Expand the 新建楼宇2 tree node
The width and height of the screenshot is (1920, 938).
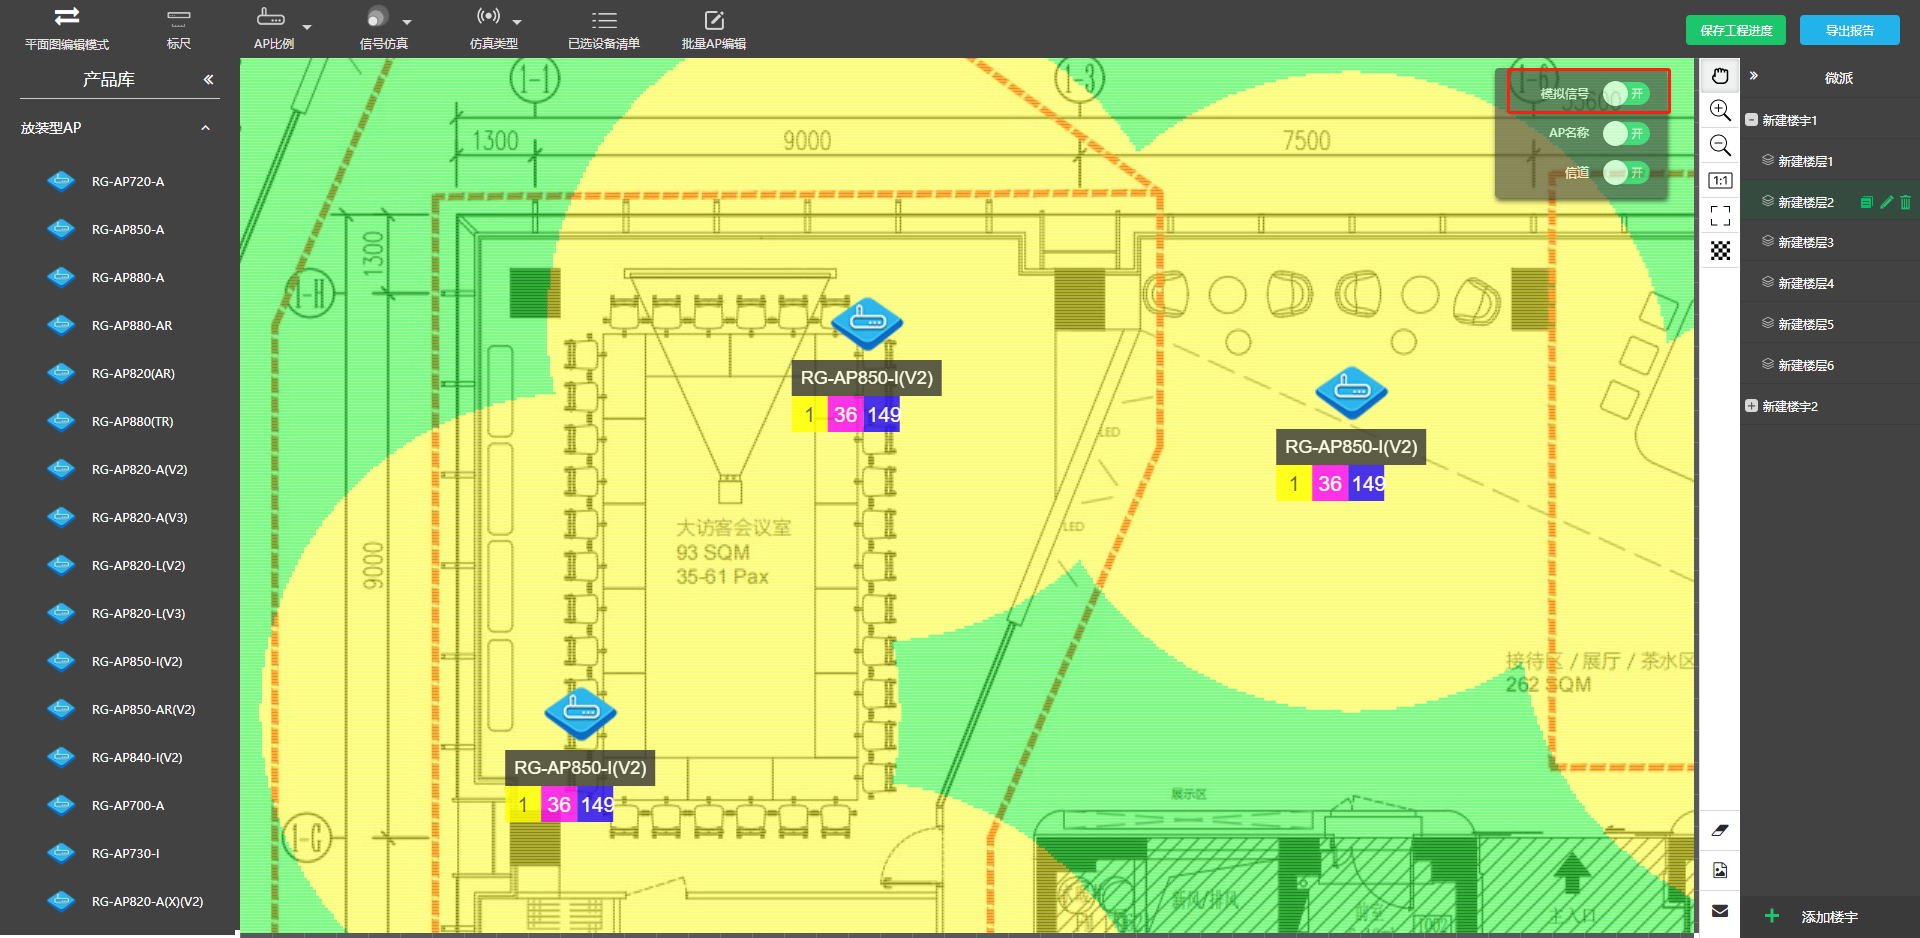[1751, 406]
